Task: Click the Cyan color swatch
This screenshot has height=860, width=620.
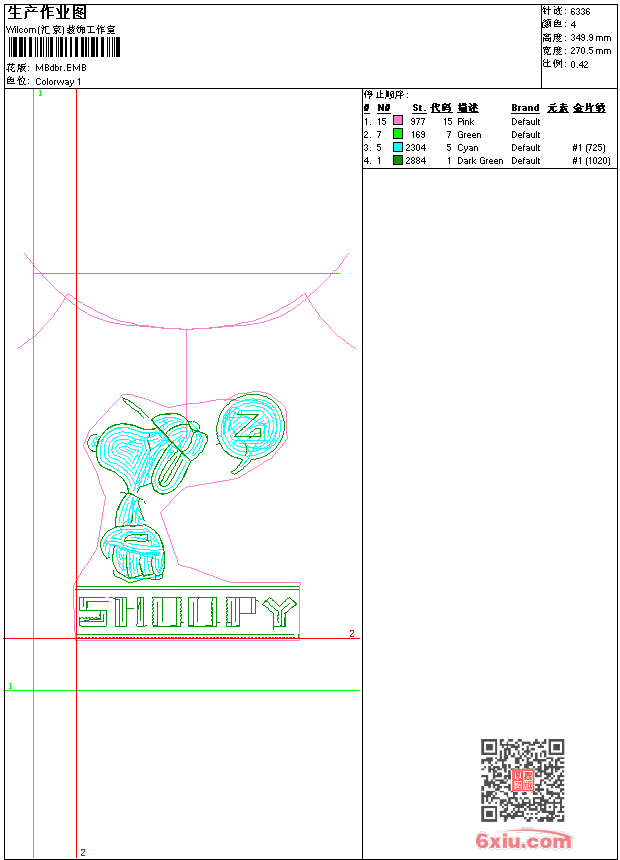Action: 398,147
